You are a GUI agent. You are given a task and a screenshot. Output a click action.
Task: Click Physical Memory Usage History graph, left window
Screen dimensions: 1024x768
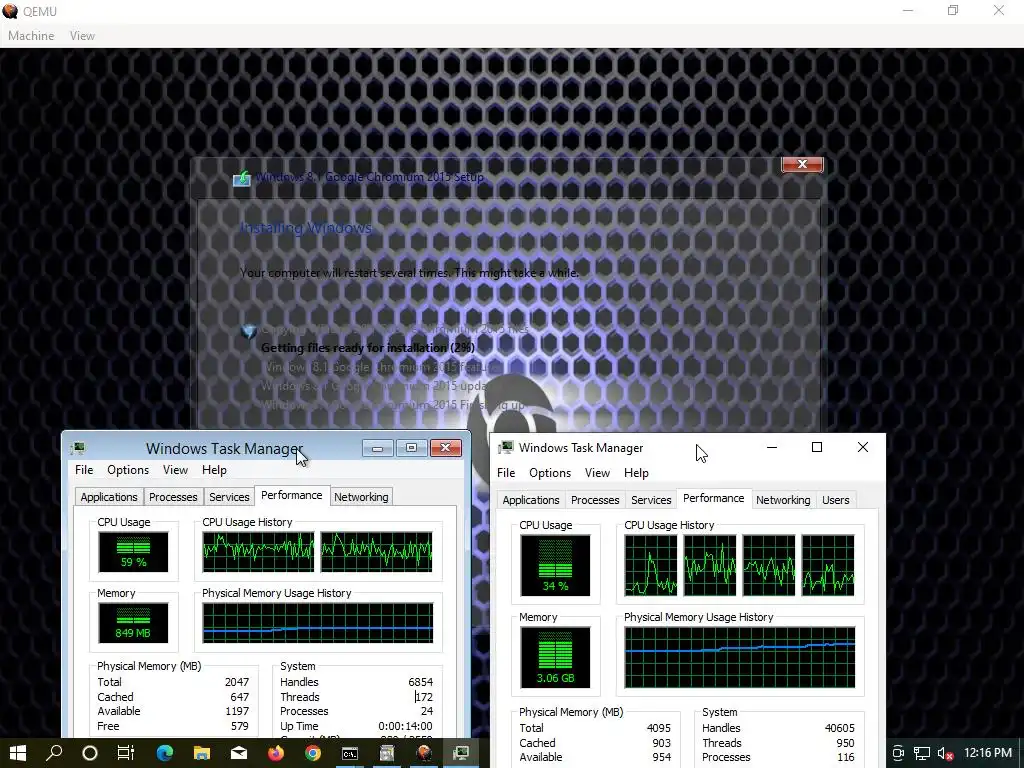317,622
